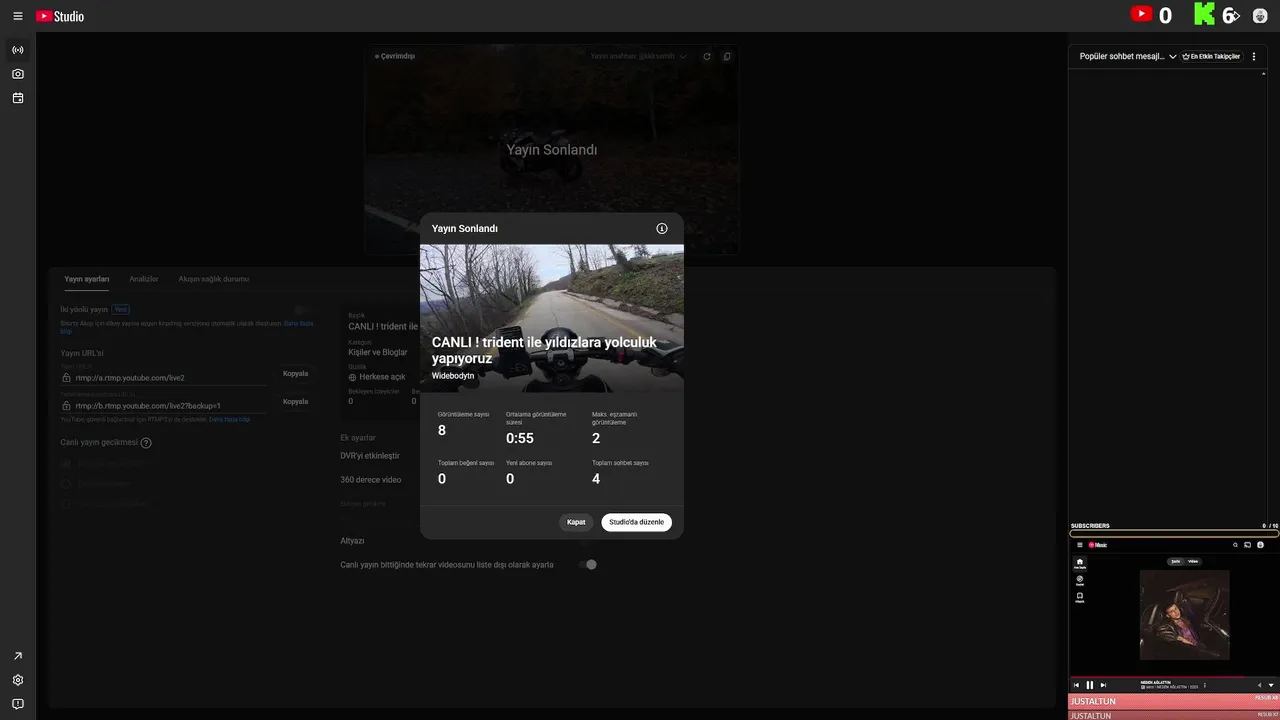The image size is (1280, 720).
Task: Open the YouTube Studio hamburger menu
Action: 17,16
